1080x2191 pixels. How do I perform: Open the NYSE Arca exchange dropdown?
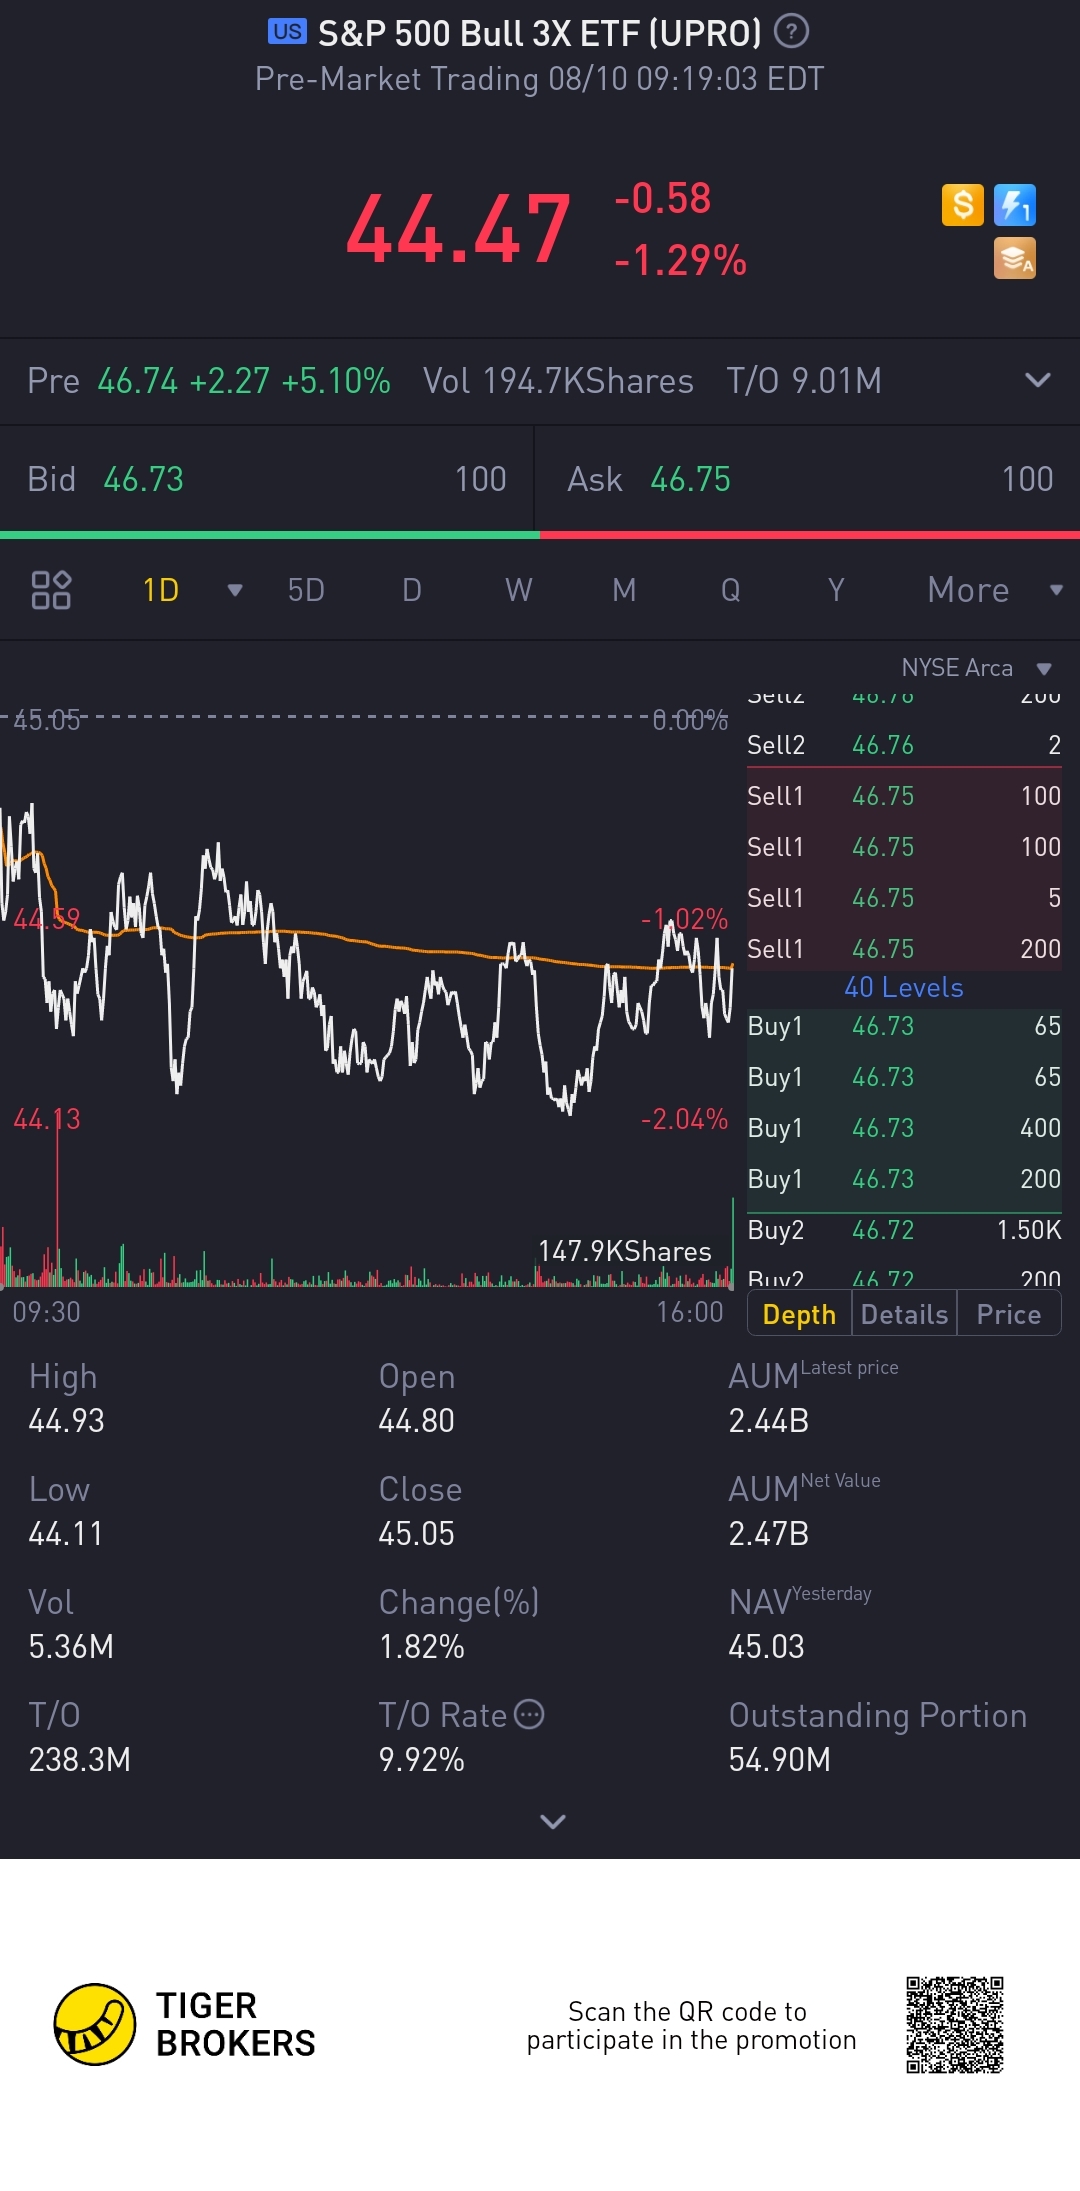tap(976, 668)
